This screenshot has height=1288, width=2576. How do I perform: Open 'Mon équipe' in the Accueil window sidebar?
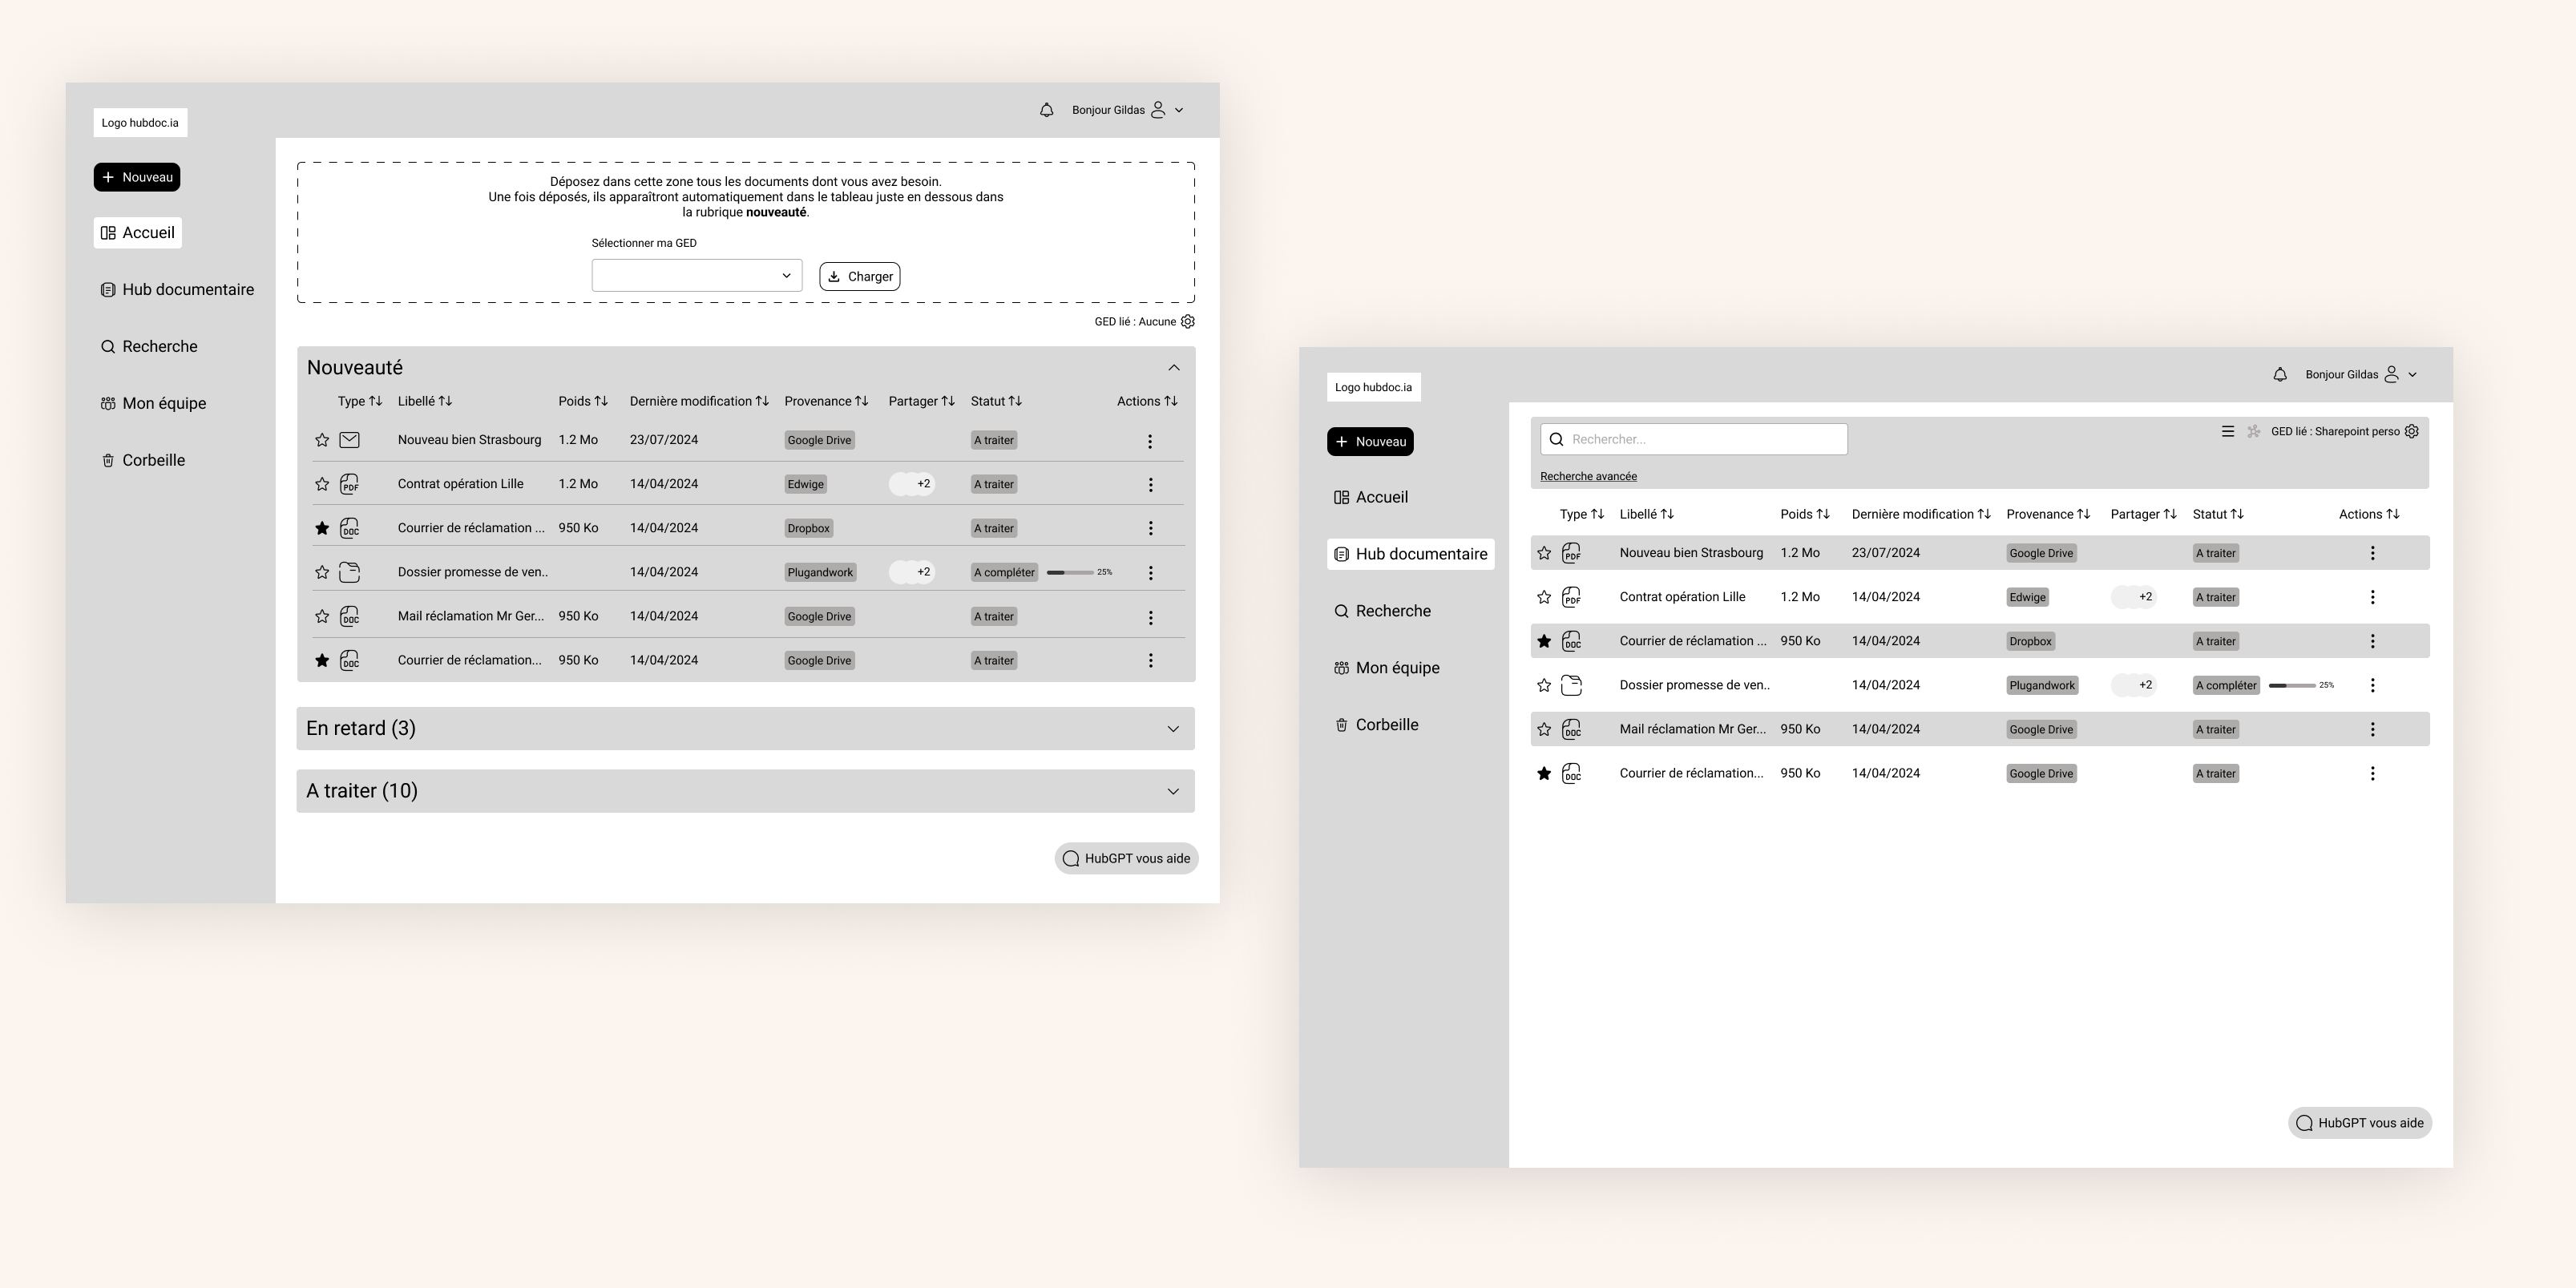coord(153,404)
